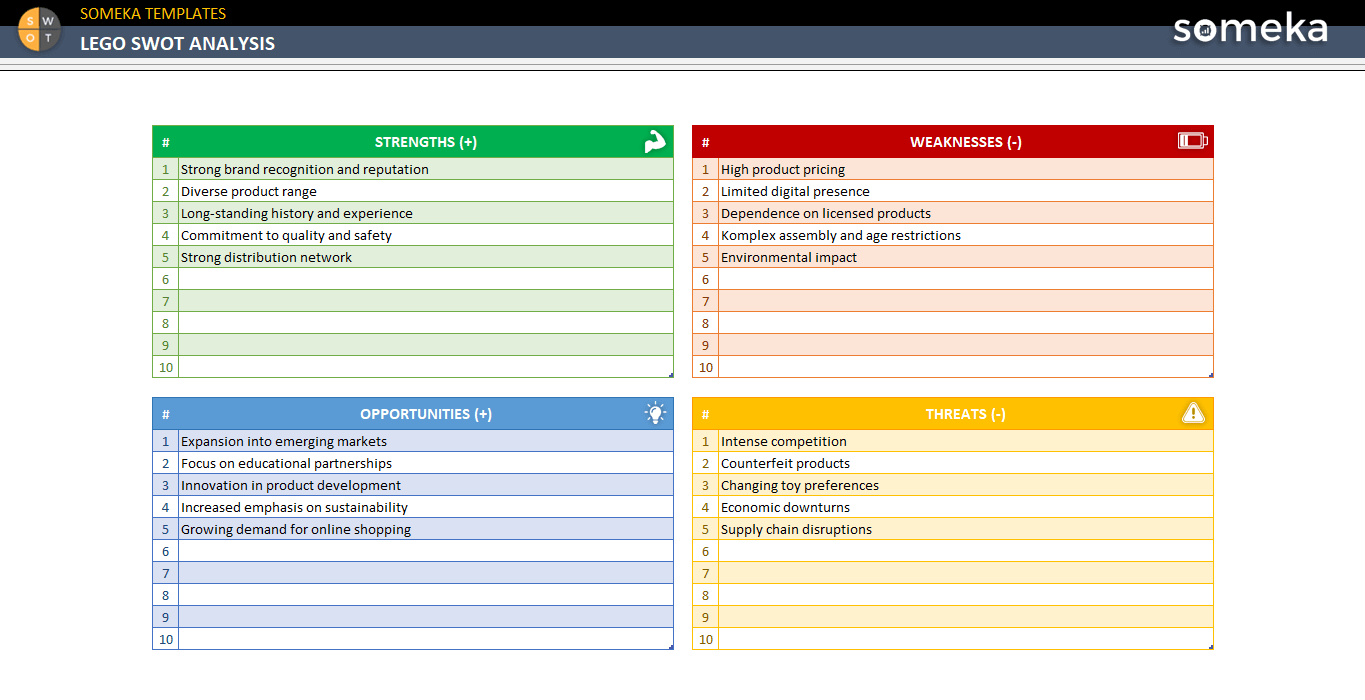The width and height of the screenshot is (1365, 700).
Task: Select the STRENGTHS (+) header
Action: [x=426, y=142]
